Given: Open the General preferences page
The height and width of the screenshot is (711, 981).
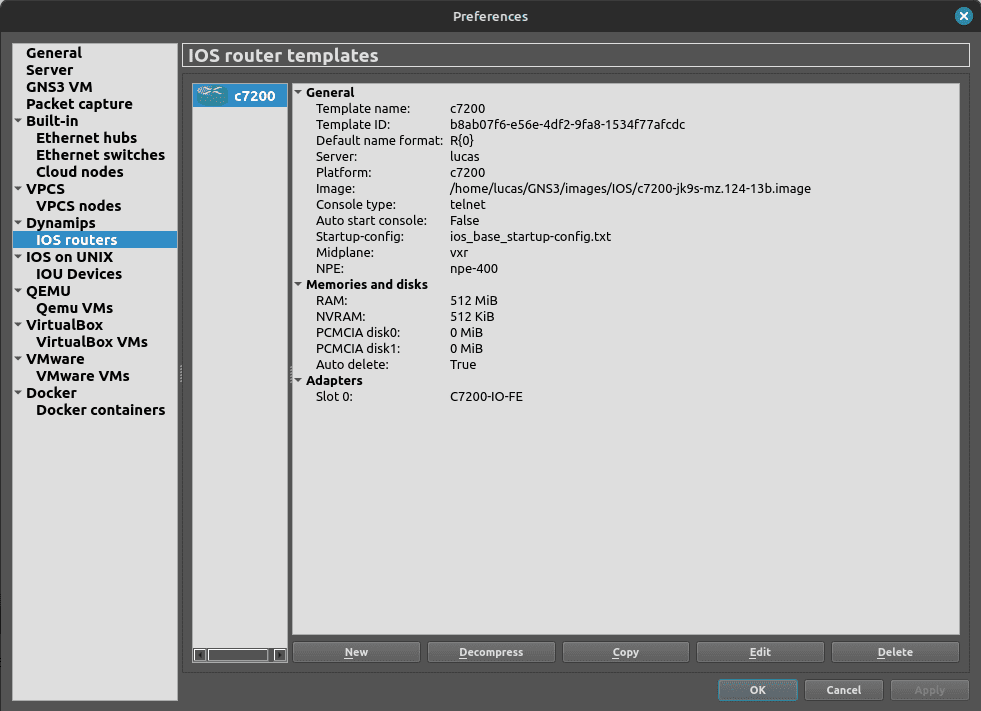Looking at the screenshot, I should (54, 53).
